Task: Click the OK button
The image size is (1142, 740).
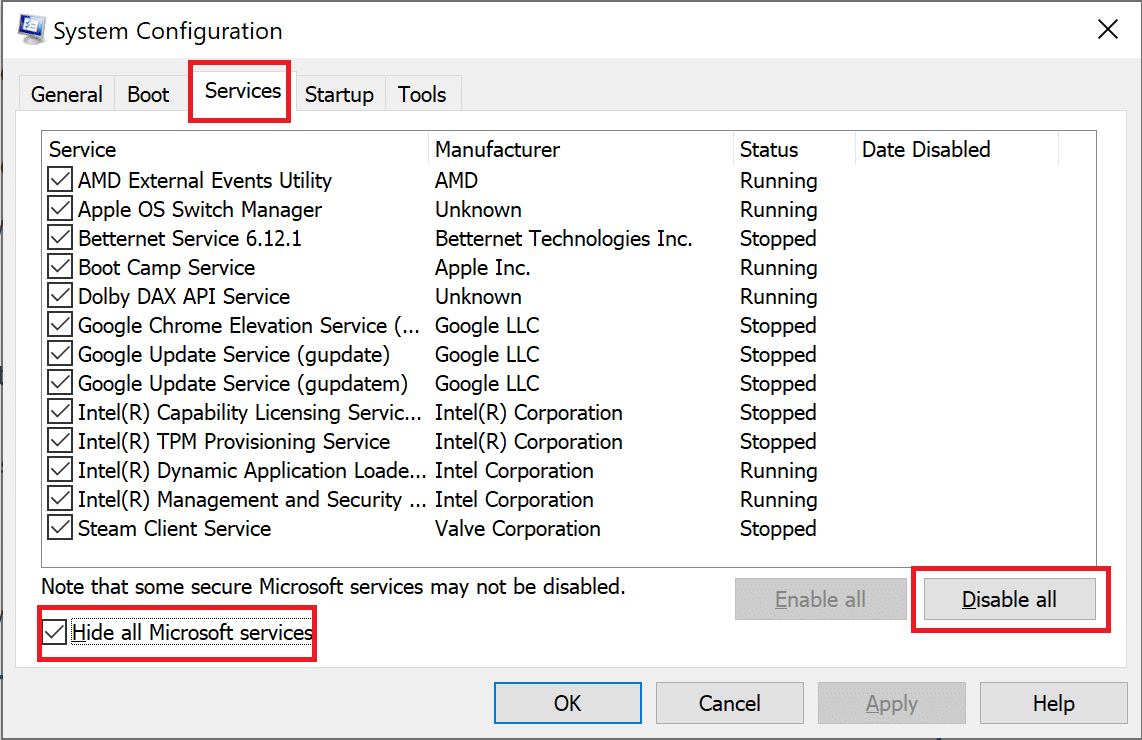Action: [567, 704]
